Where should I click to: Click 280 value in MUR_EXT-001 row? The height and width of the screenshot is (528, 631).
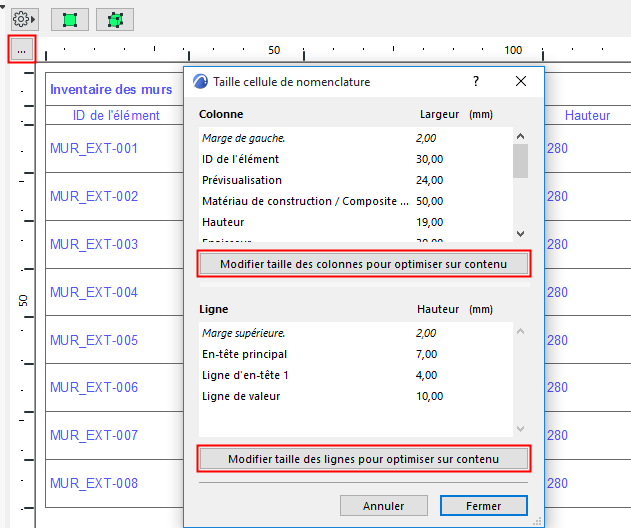click(x=557, y=148)
